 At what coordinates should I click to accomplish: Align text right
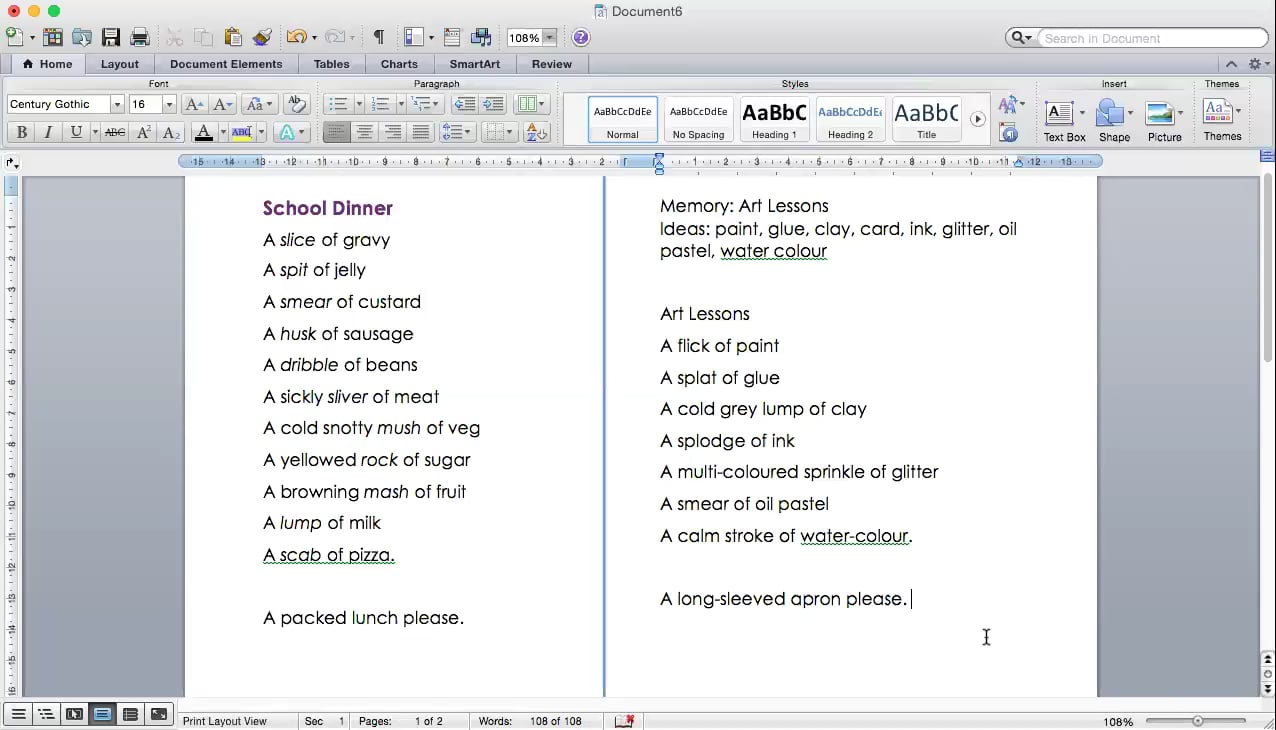point(393,132)
